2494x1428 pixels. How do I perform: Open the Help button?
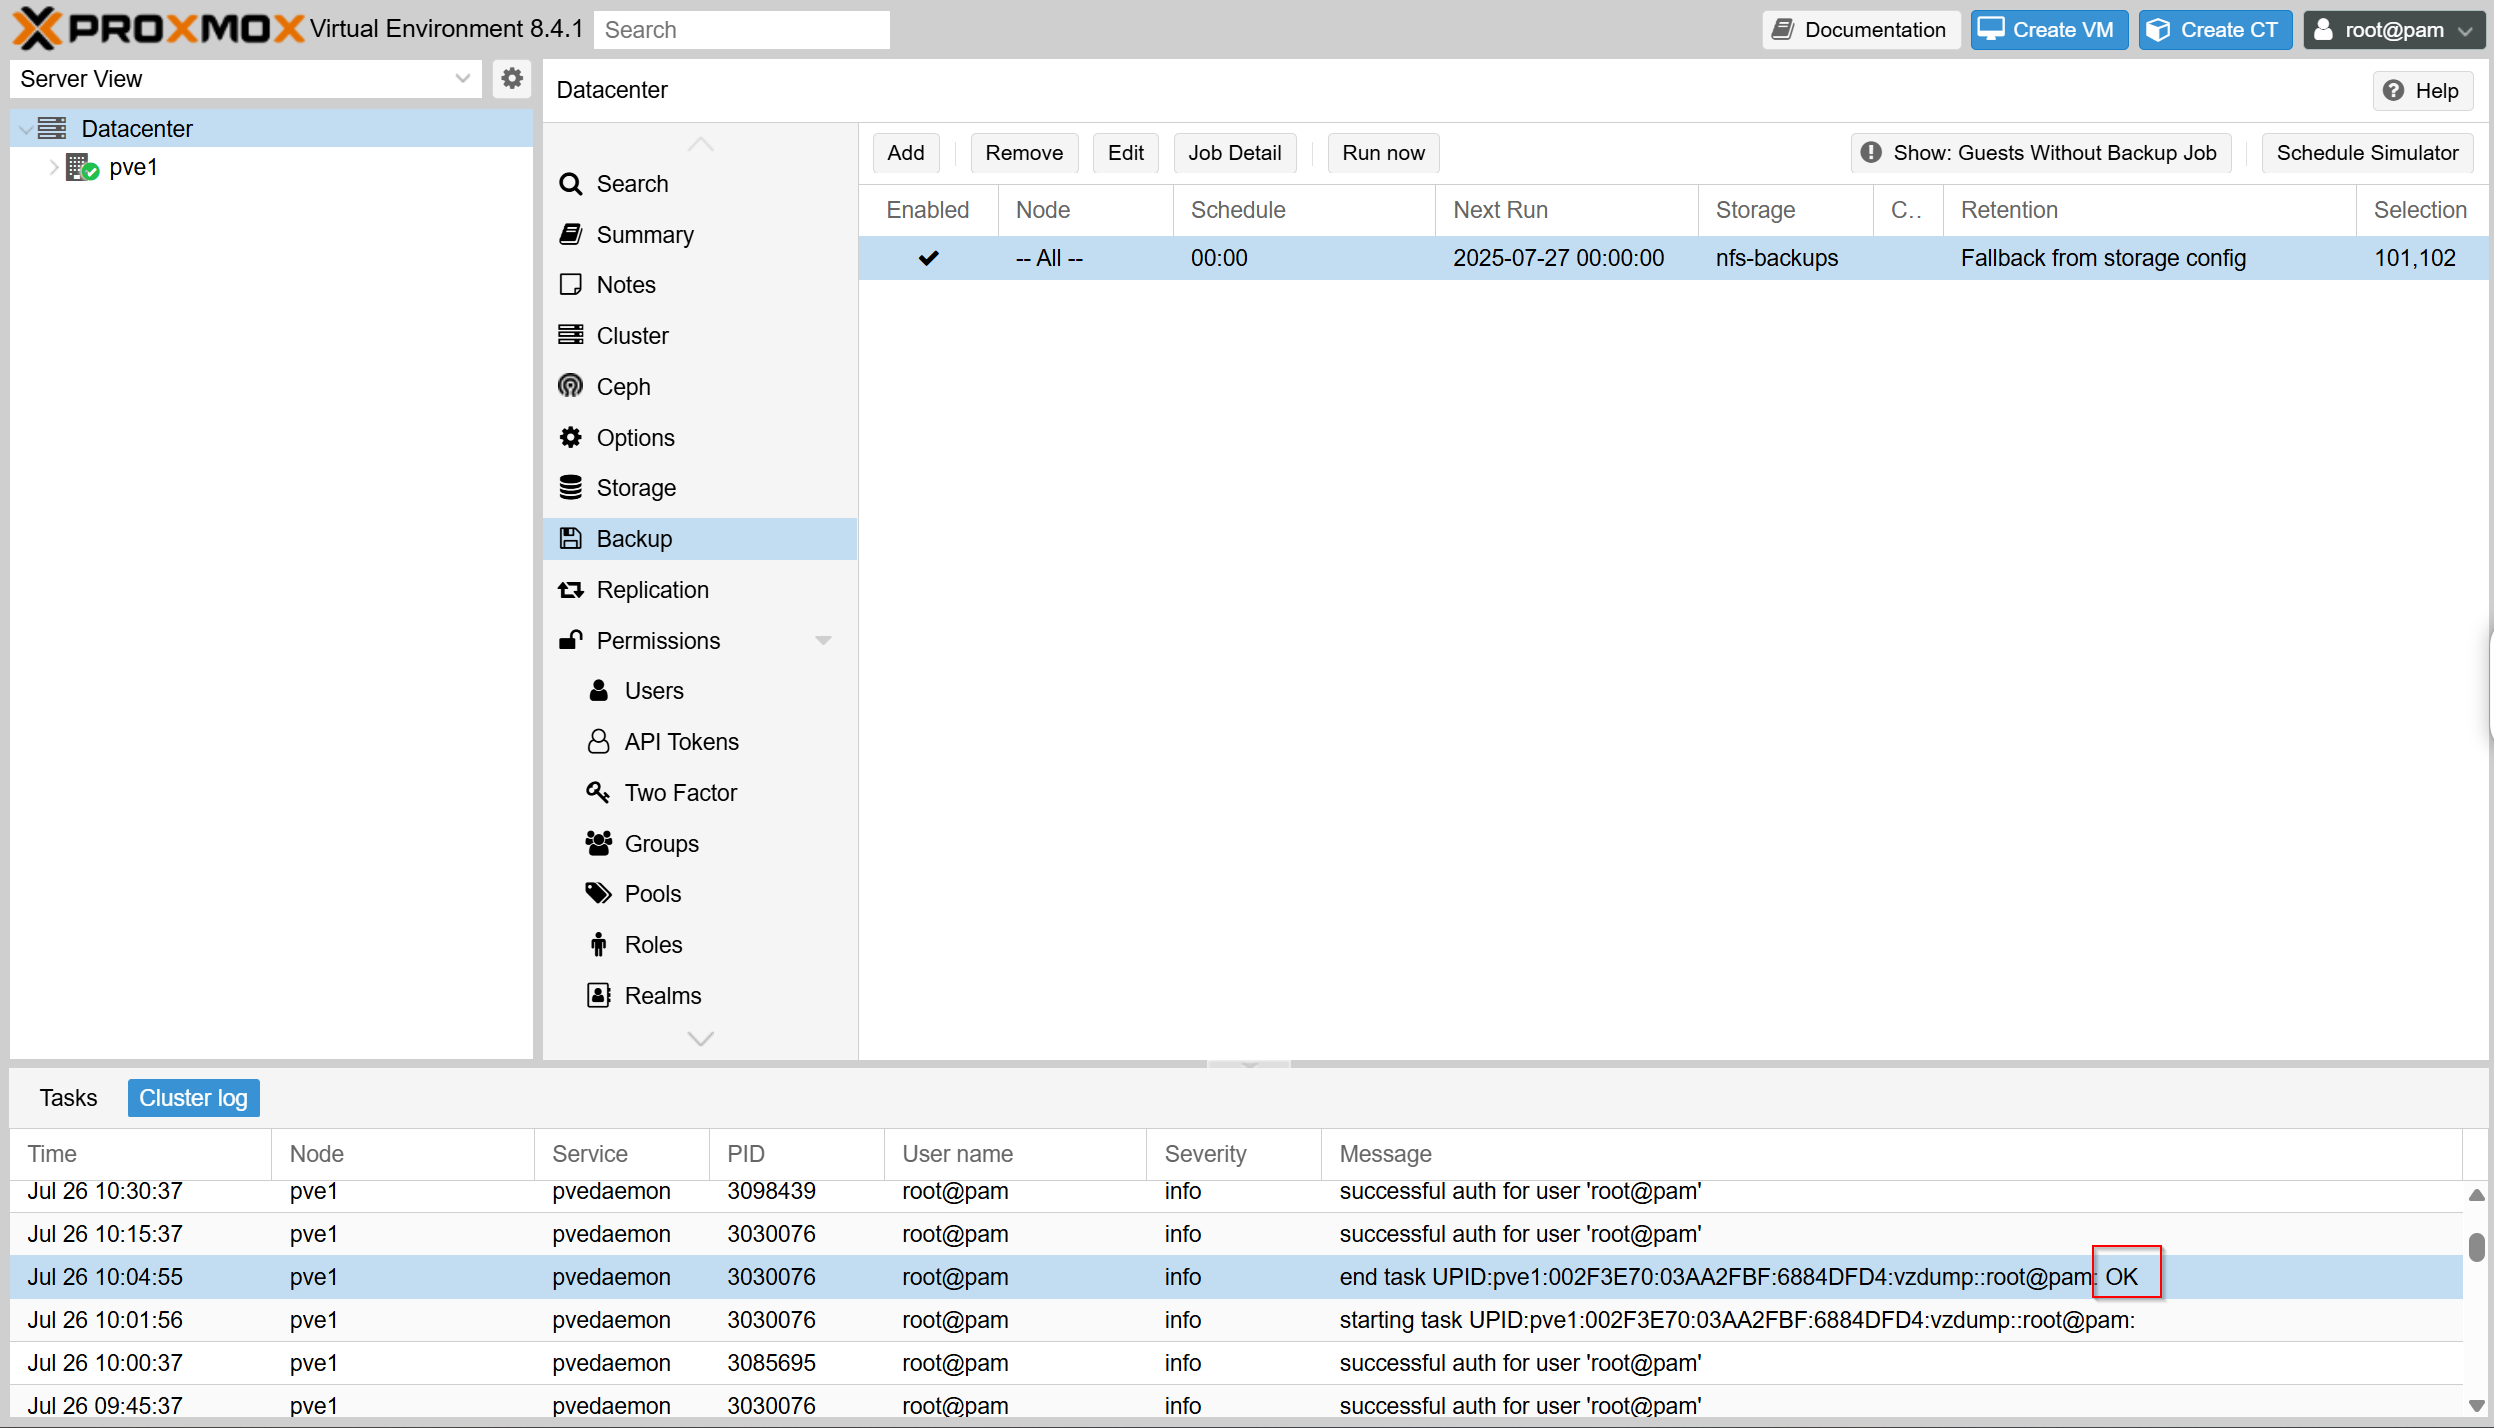[x=2422, y=91]
